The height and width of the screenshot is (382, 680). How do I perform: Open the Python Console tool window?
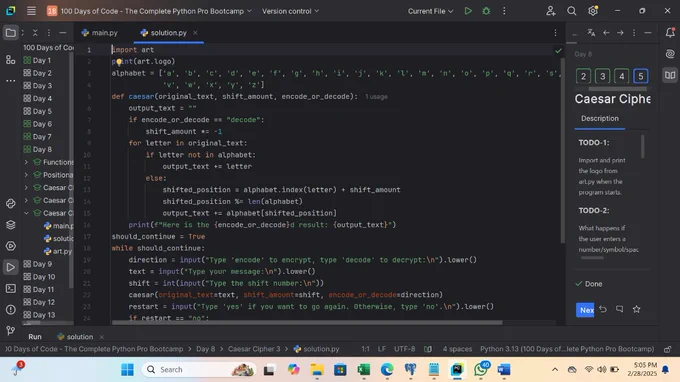click(11, 203)
